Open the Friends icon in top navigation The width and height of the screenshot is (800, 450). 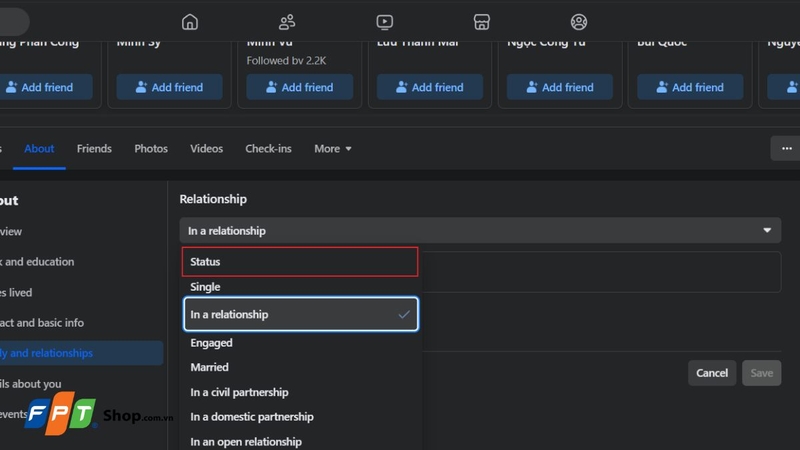(x=287, y=22)
